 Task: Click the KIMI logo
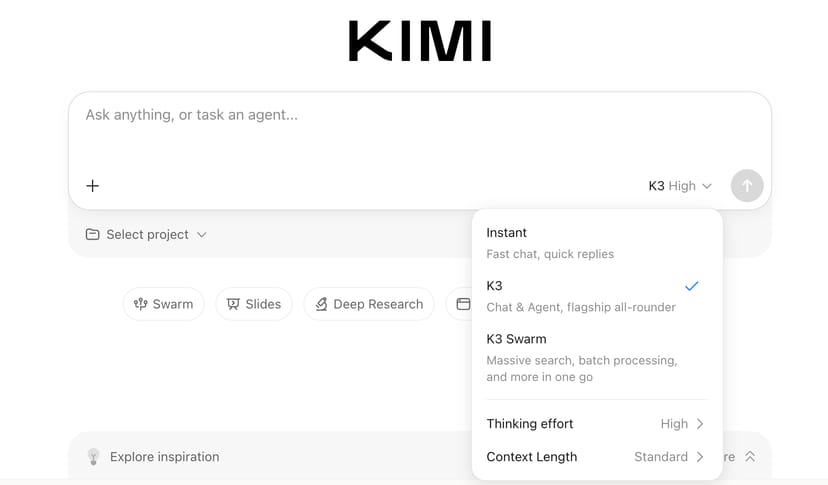pos(420,41)
